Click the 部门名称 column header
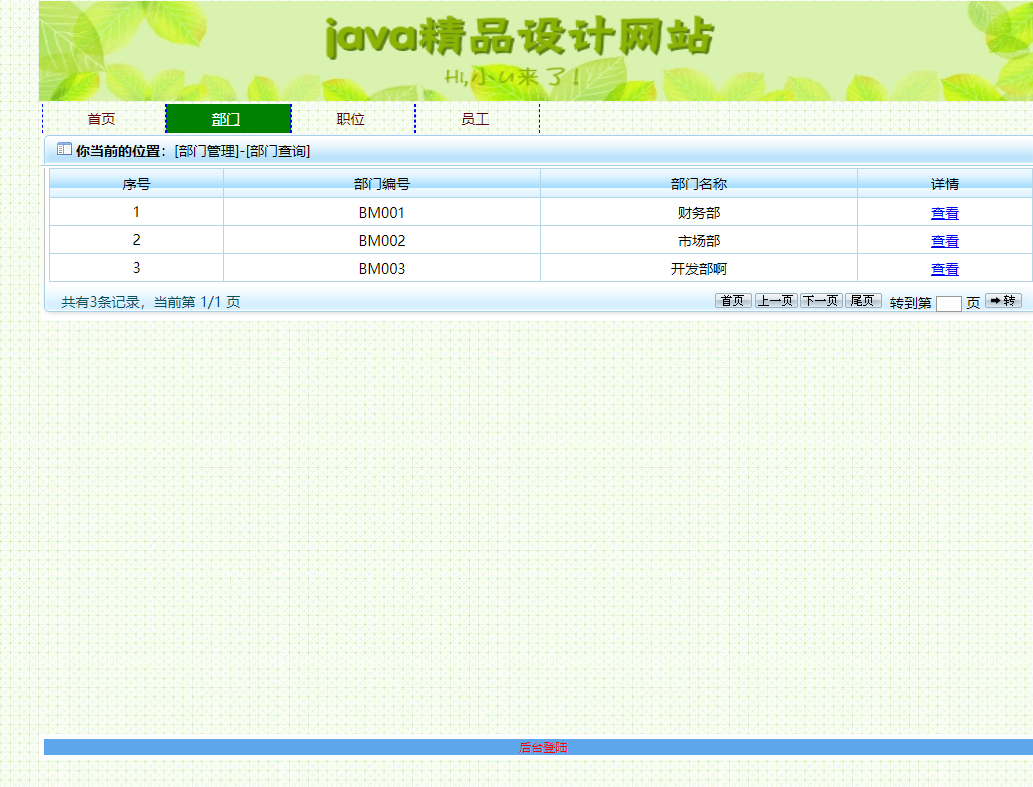This screenshot has height=787, width=1033. [699, 184]
